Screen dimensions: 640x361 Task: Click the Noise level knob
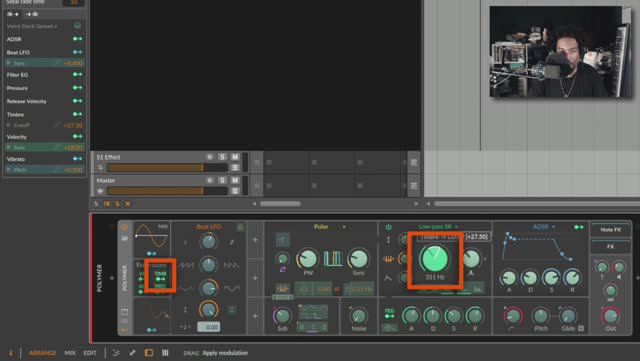[x=358, y=316]
